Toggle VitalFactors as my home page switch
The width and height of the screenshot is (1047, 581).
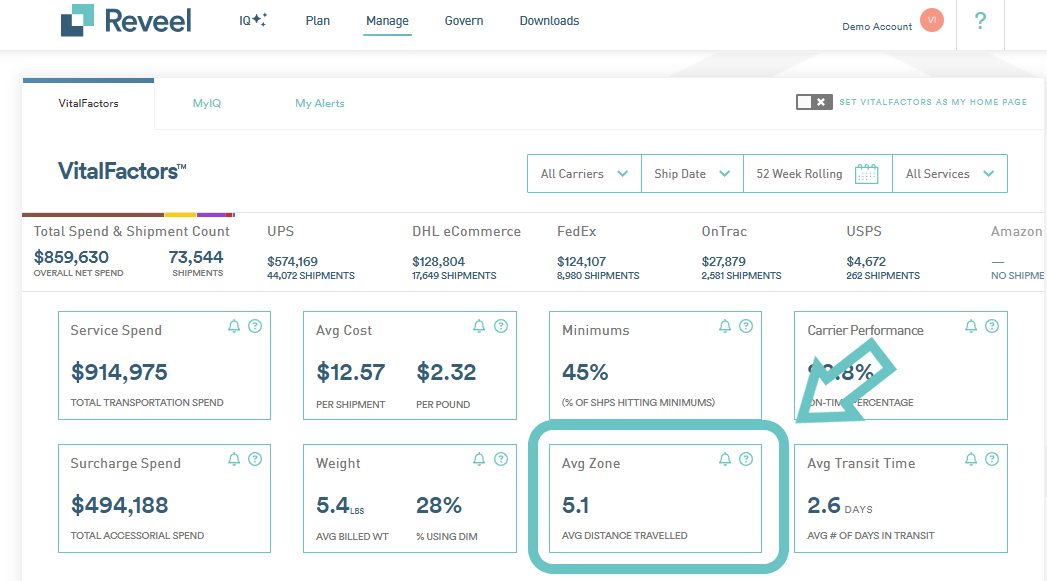coord(814,102)
